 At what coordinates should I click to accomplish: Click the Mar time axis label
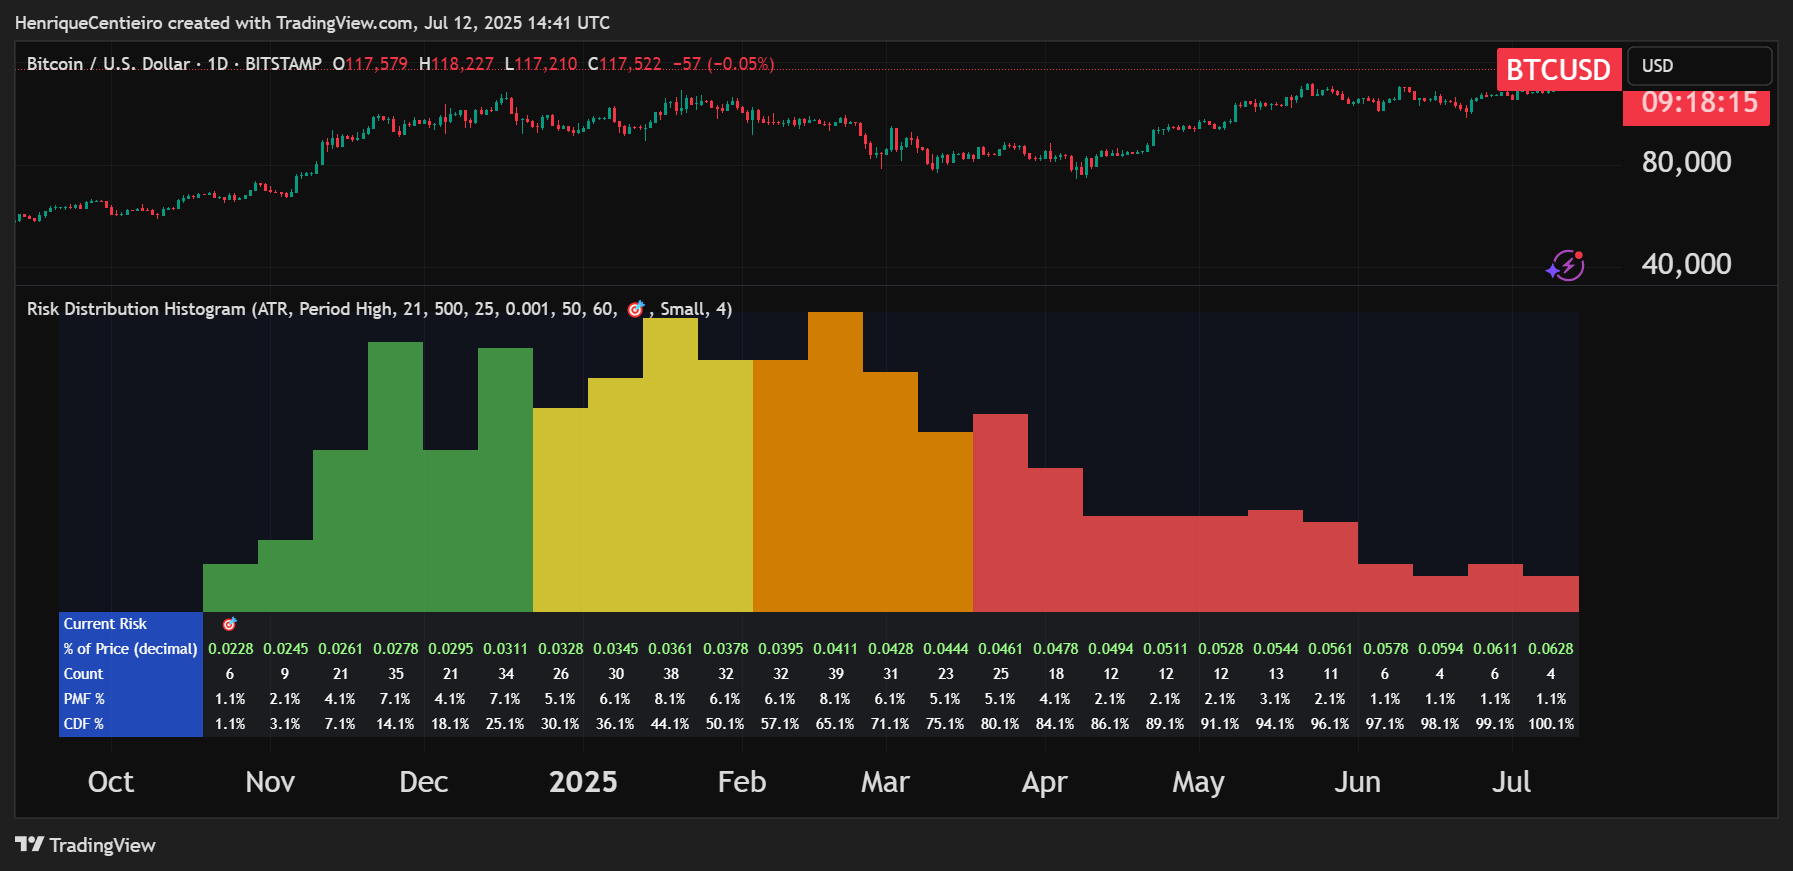[885, 782]
